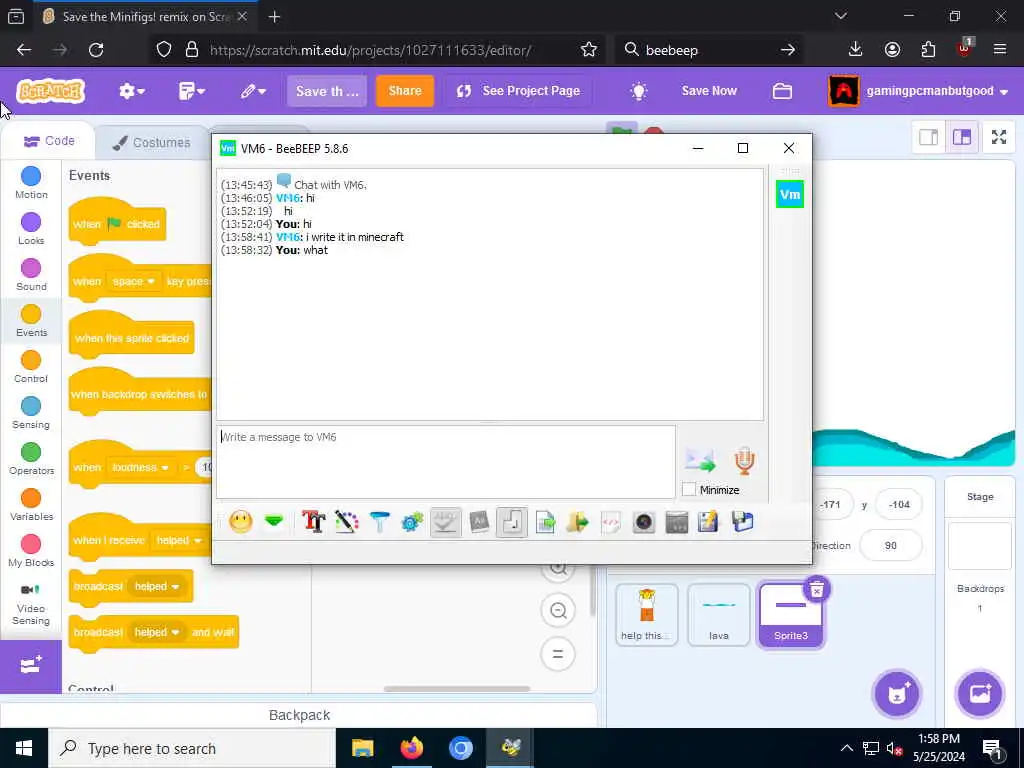Viewport: 1024px width, 768px height.
Task: Click Save Now in Scratch
Action: point(709,91)
